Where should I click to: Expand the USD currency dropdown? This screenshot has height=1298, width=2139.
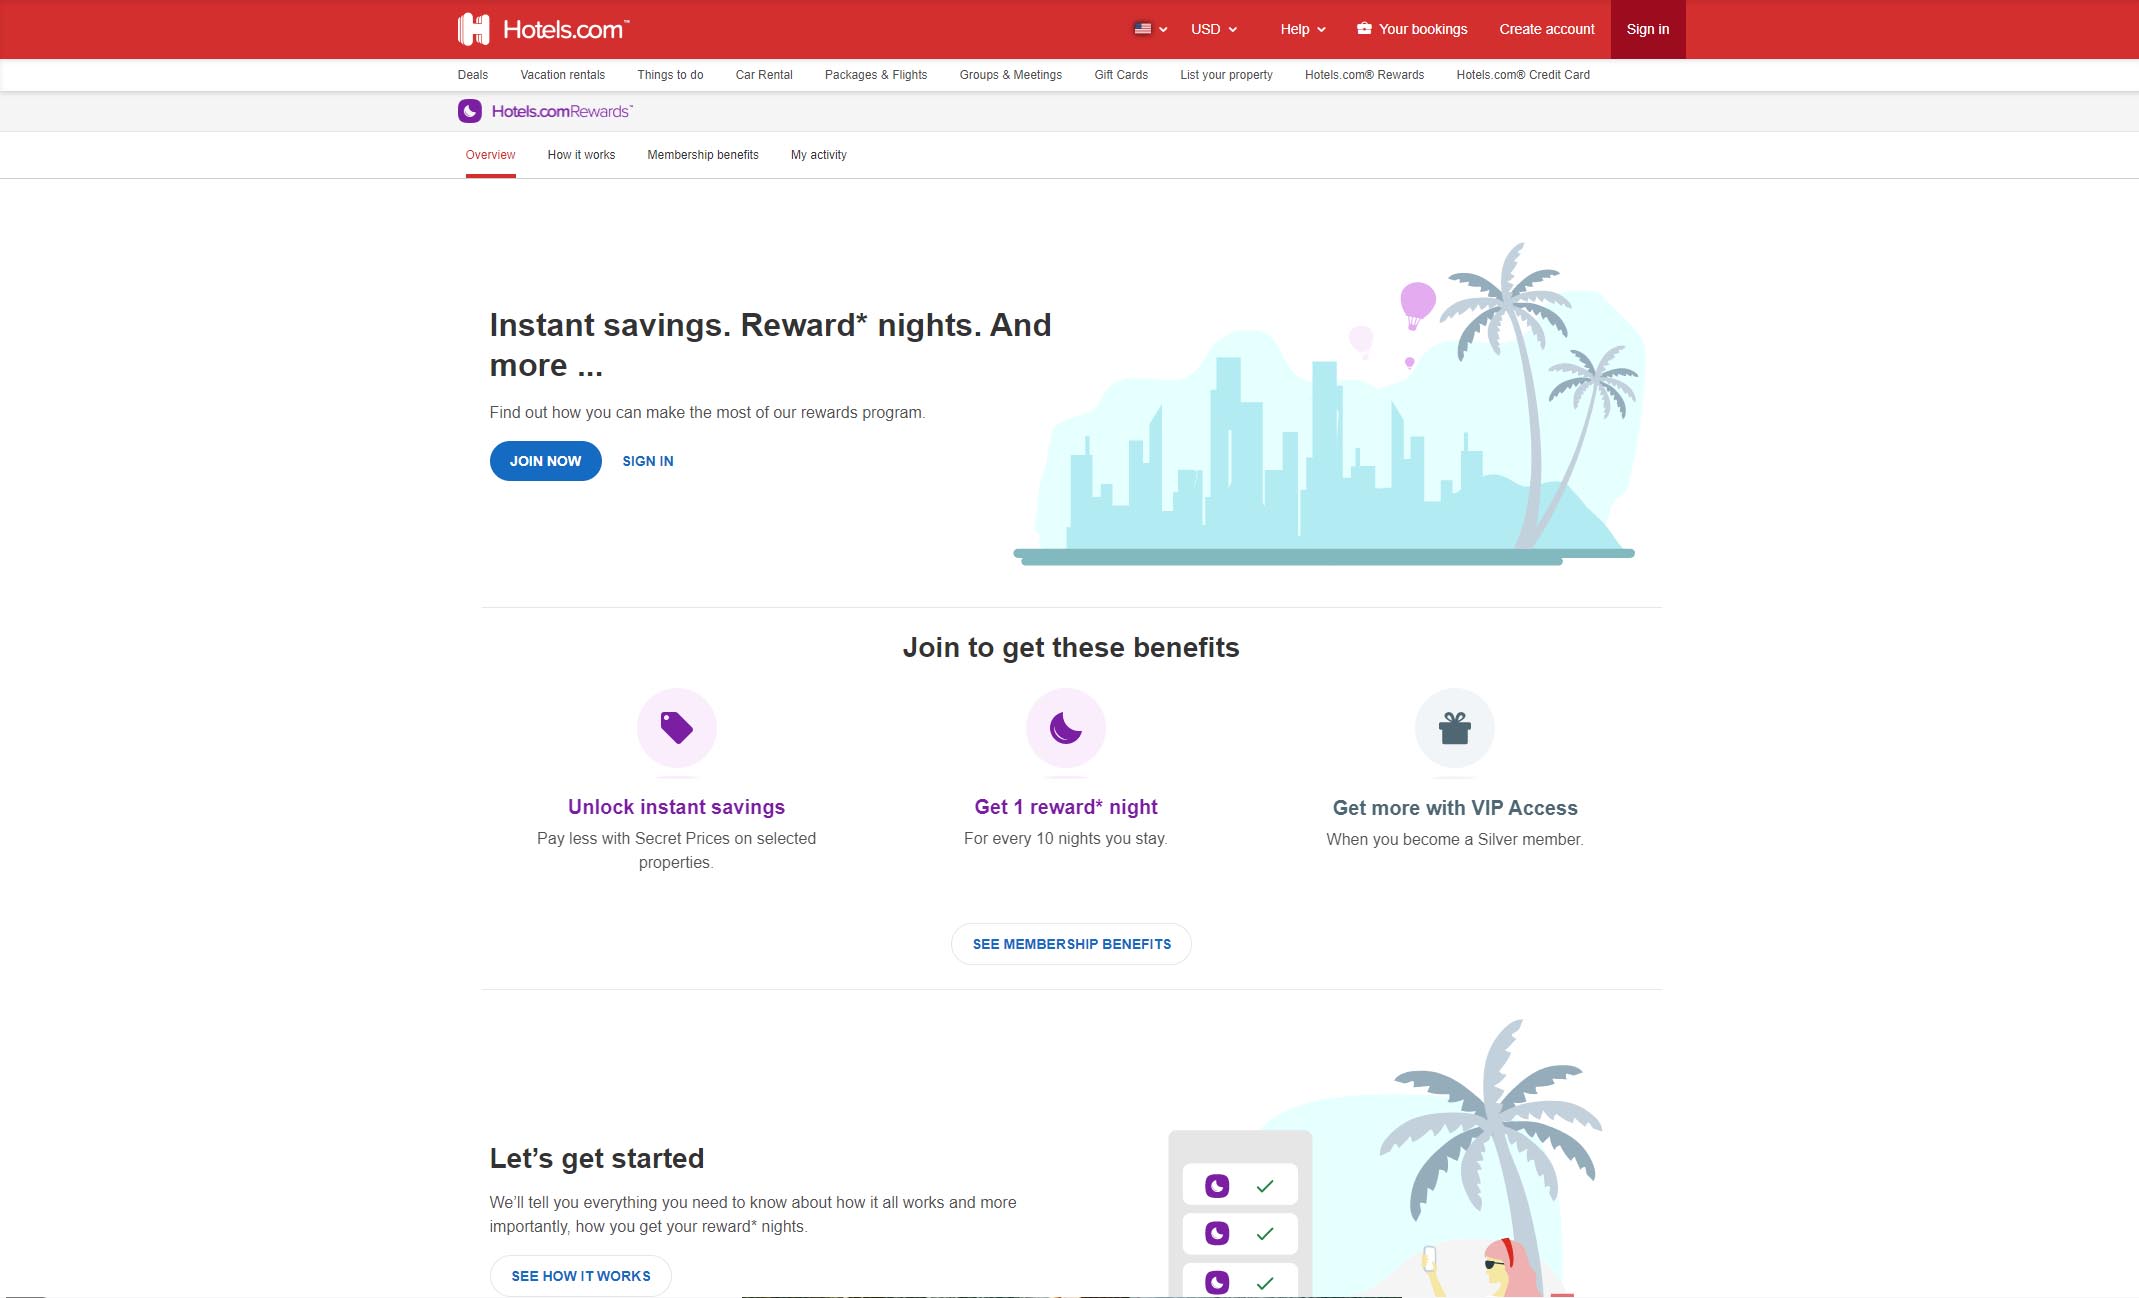click(x=1216, y=29)
